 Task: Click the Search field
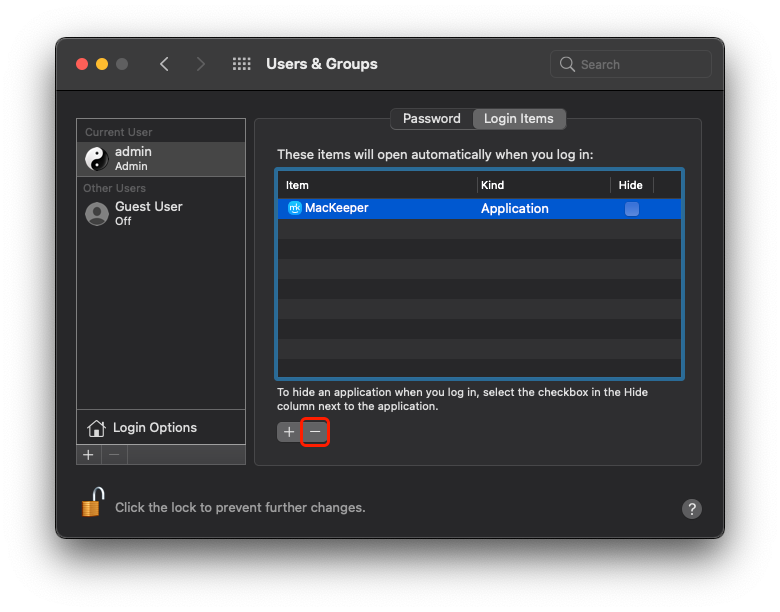click(x=631, y=64)
